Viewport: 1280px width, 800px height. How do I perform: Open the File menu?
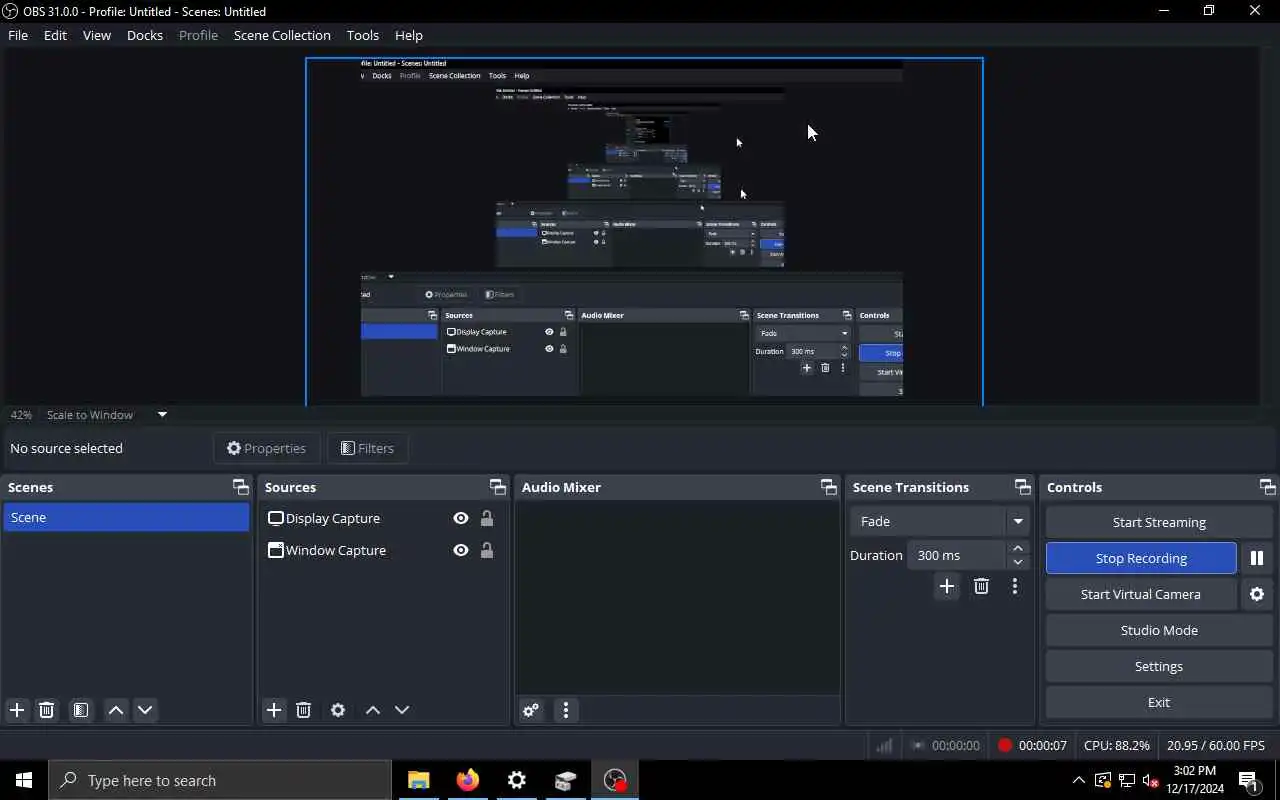point(18,35)
